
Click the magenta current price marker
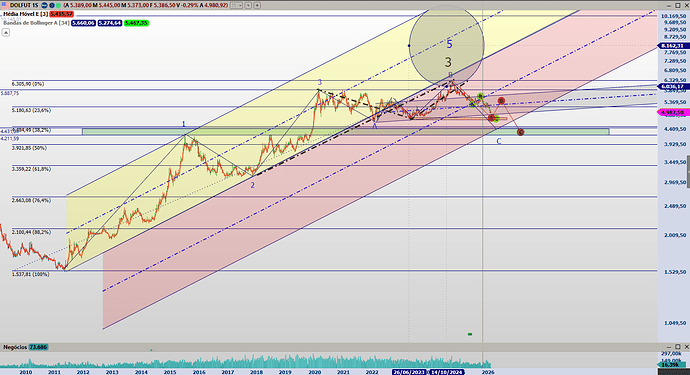click(673, 113)
